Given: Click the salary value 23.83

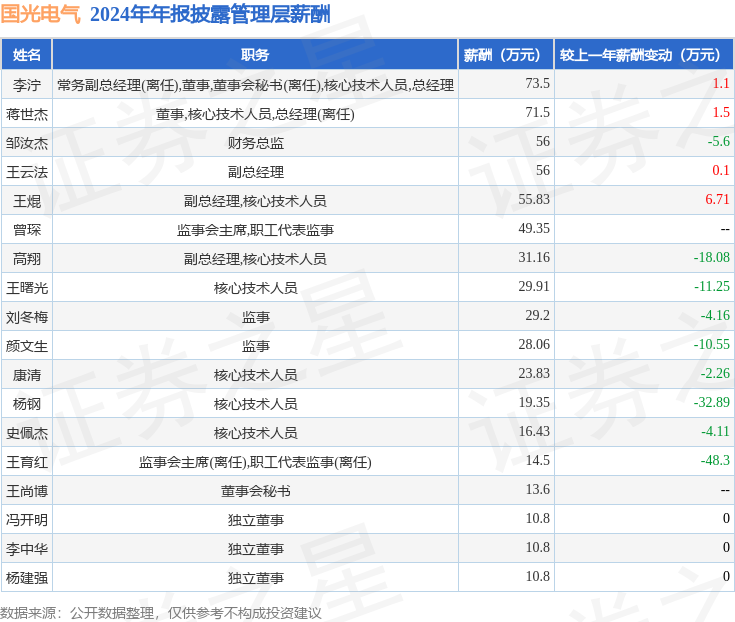Looking at the screenshot, I should (x=534, y=374).
